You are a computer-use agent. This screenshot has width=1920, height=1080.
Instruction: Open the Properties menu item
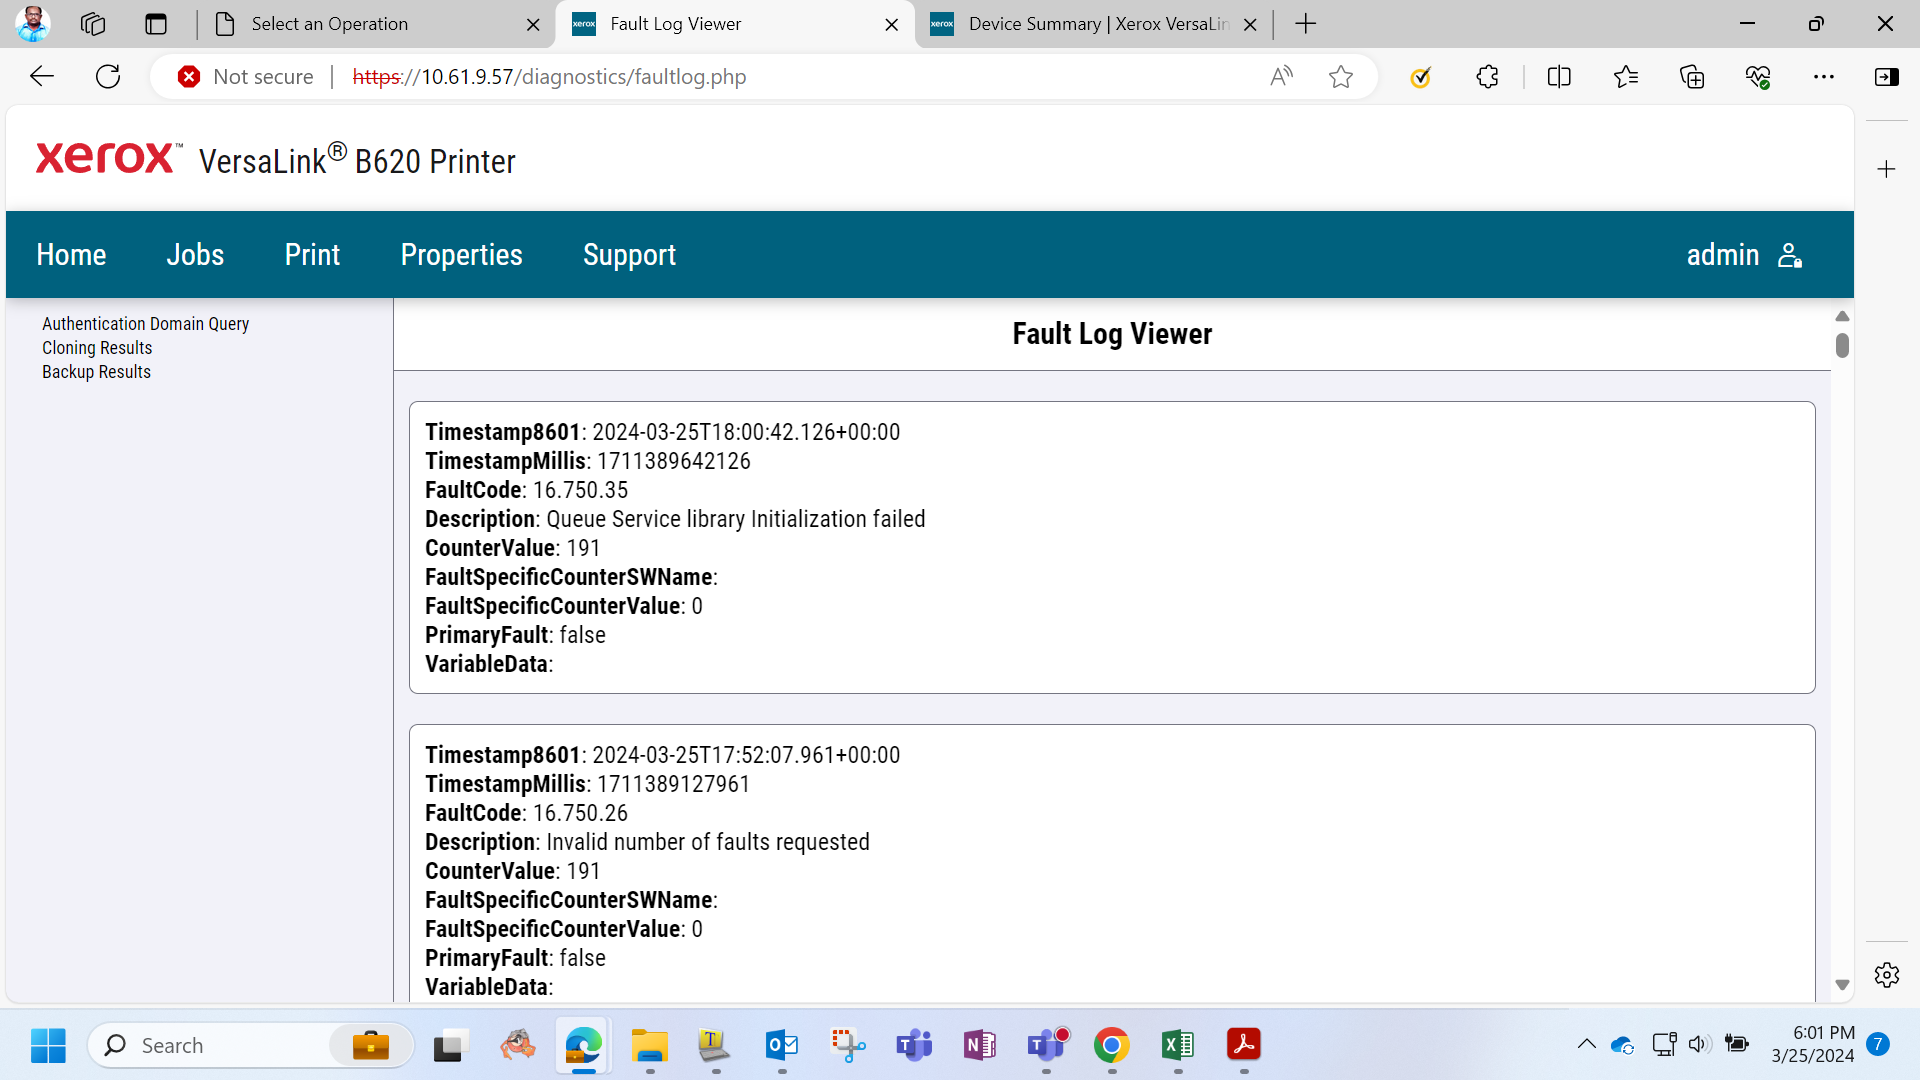point(462,255)
